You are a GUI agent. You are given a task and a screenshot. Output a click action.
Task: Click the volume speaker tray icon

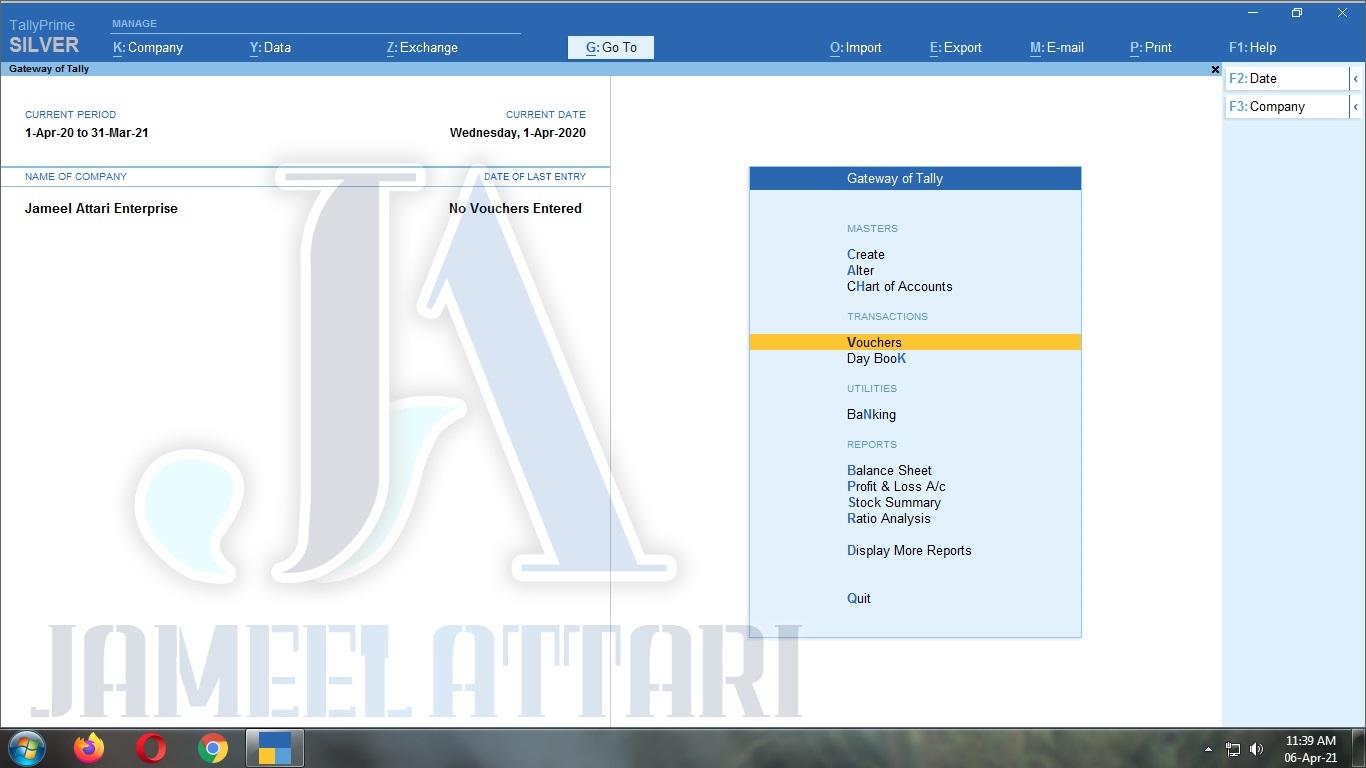(x=1256, y=749)
